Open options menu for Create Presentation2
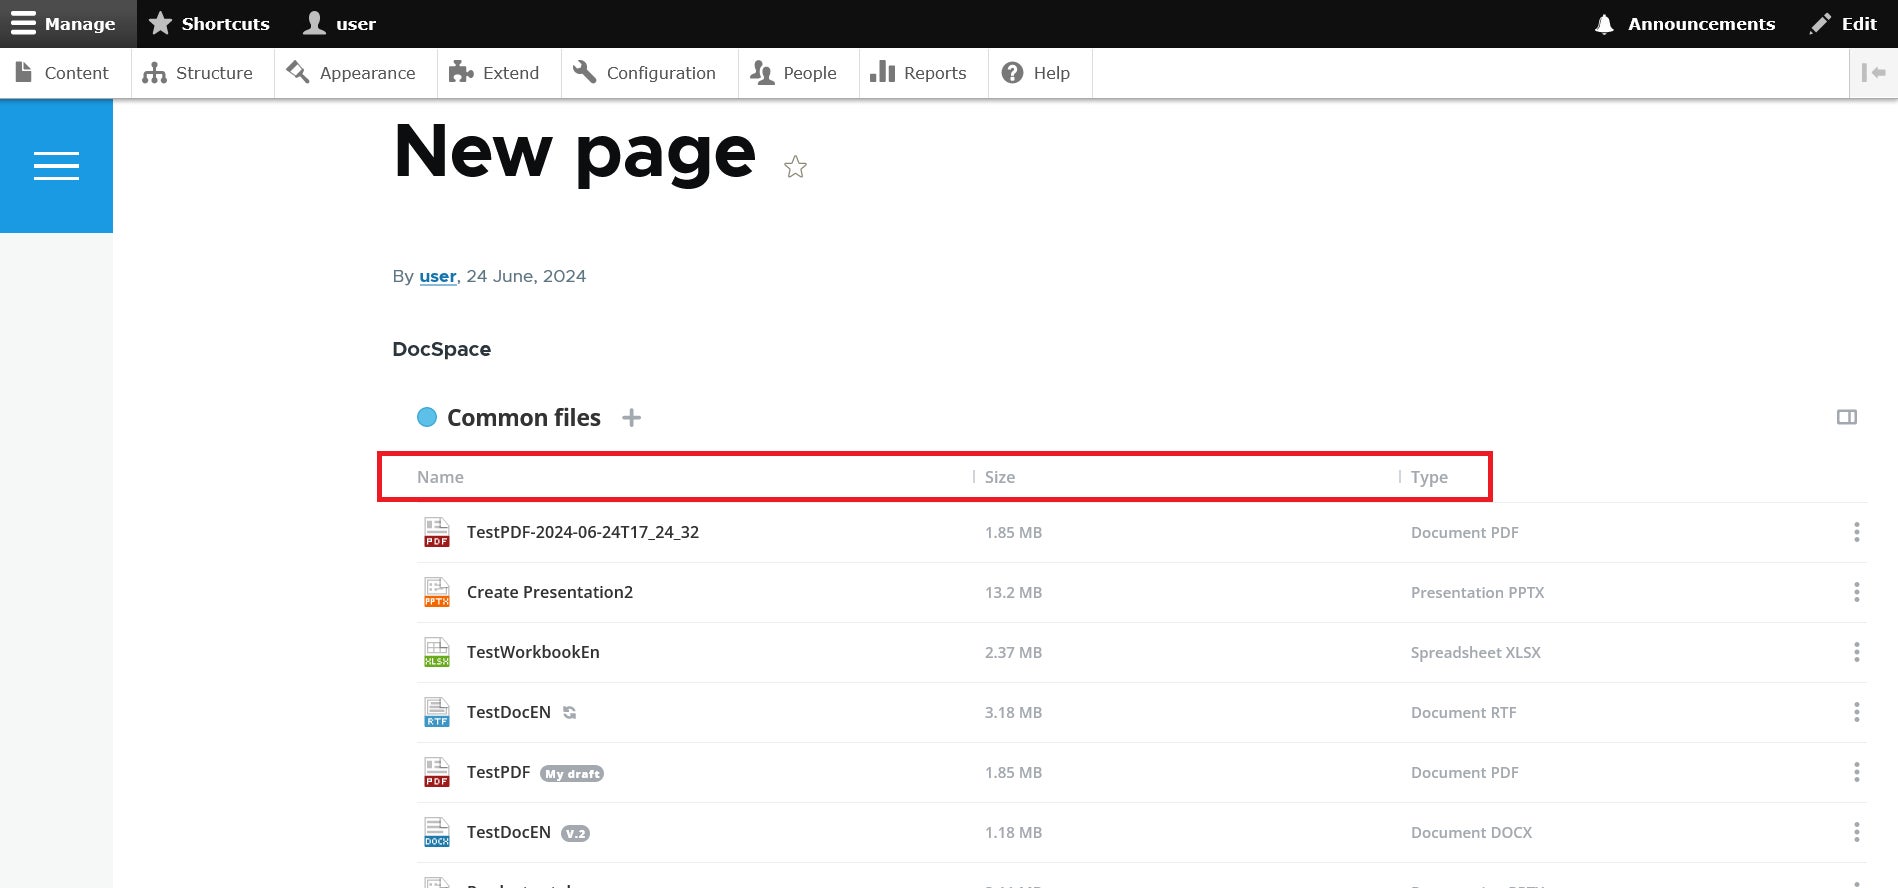This screenshot has width=1898, height=888. tap(1857, 592)
